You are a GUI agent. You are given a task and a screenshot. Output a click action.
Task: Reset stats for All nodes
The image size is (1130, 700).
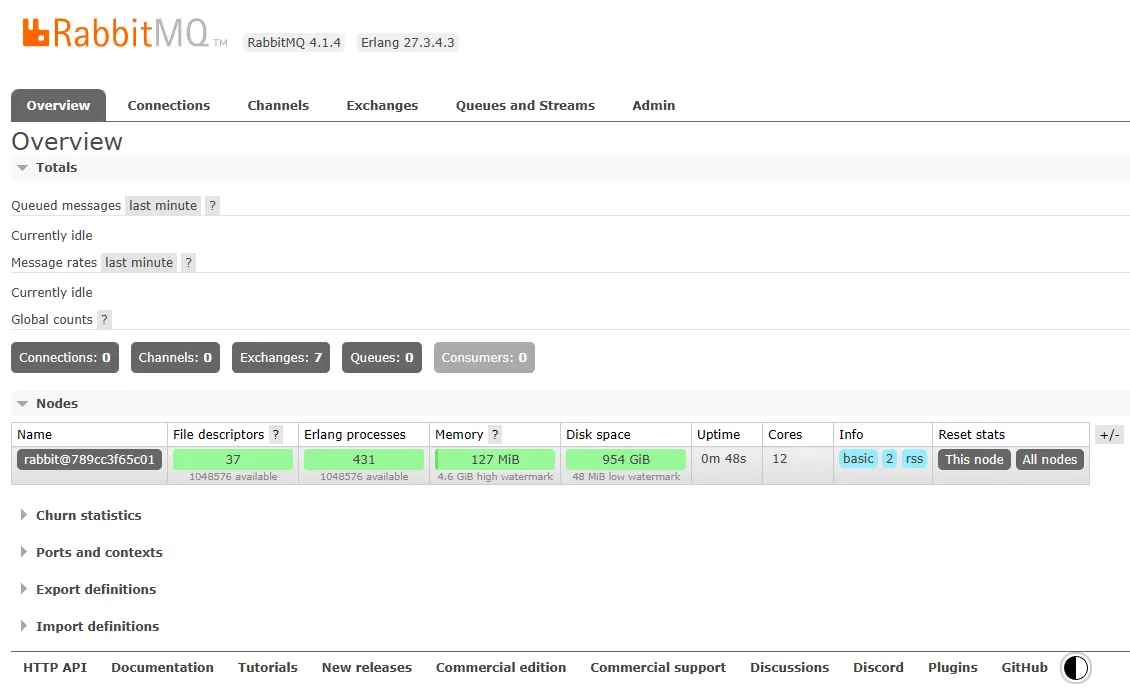click(1049, 459)
